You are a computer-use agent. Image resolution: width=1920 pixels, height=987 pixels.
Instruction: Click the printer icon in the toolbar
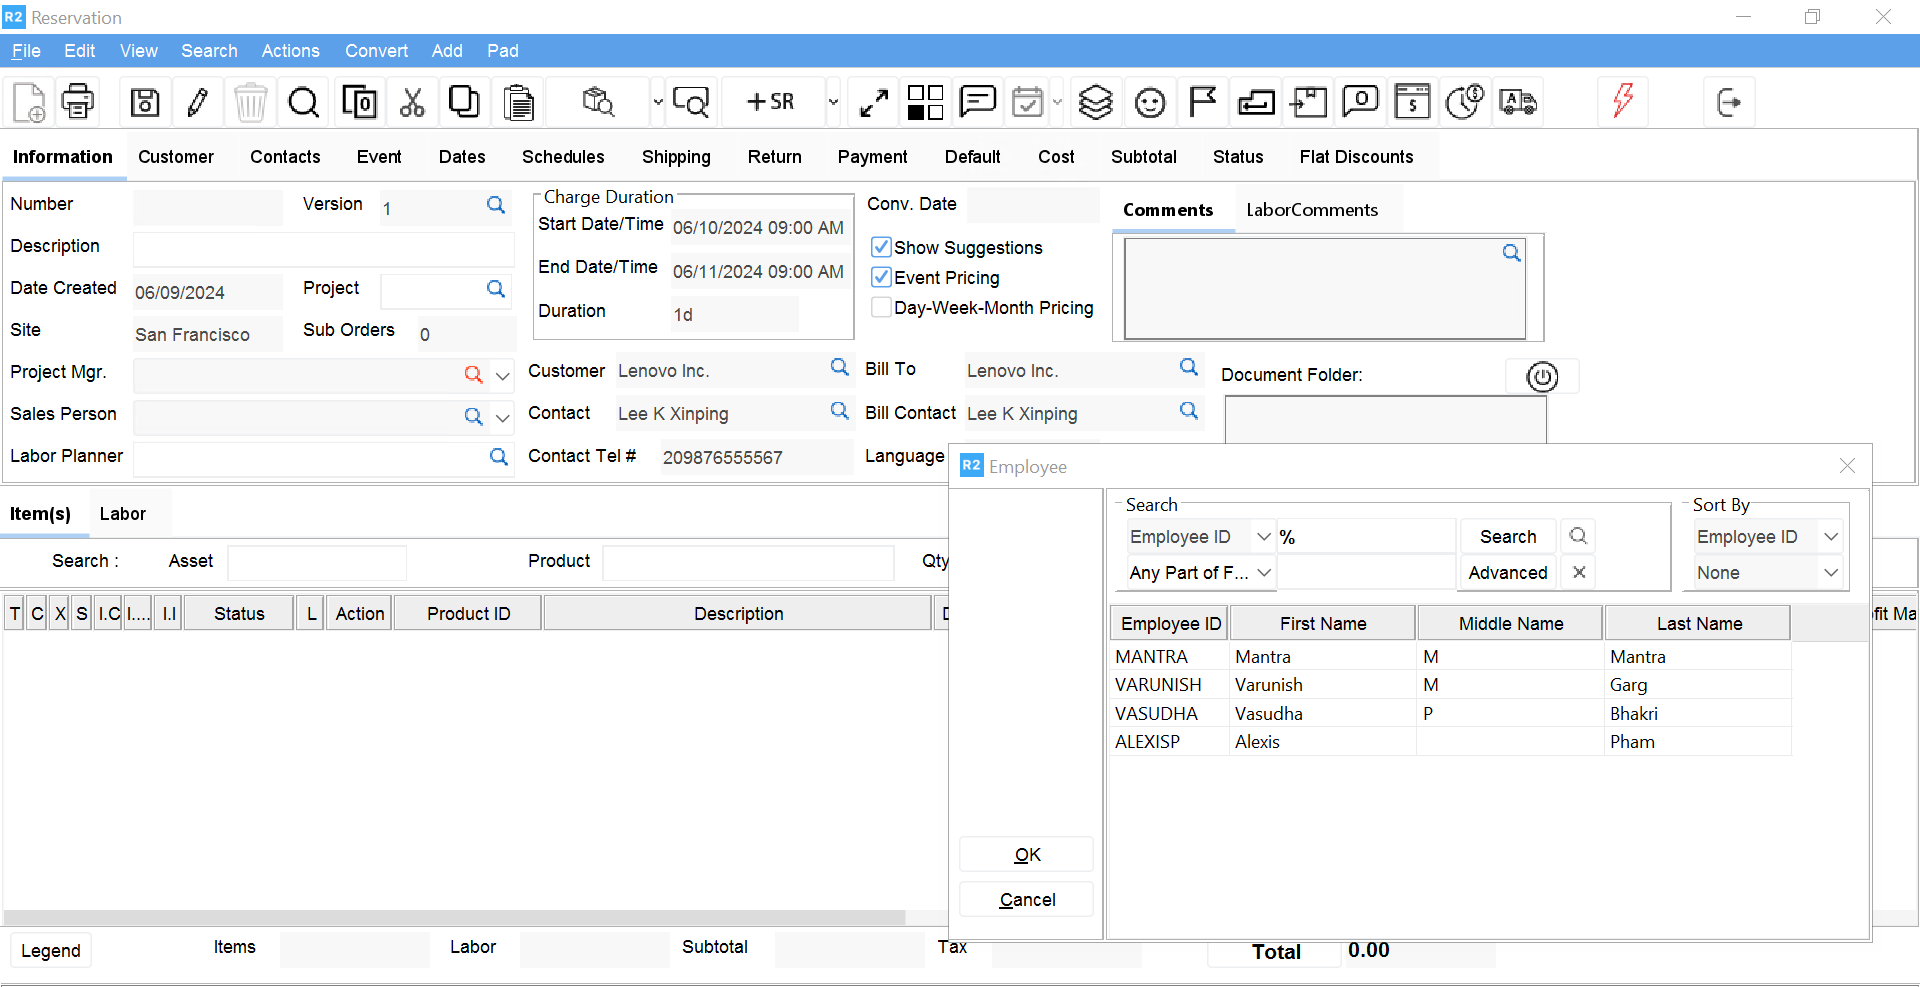click(78, 102)
